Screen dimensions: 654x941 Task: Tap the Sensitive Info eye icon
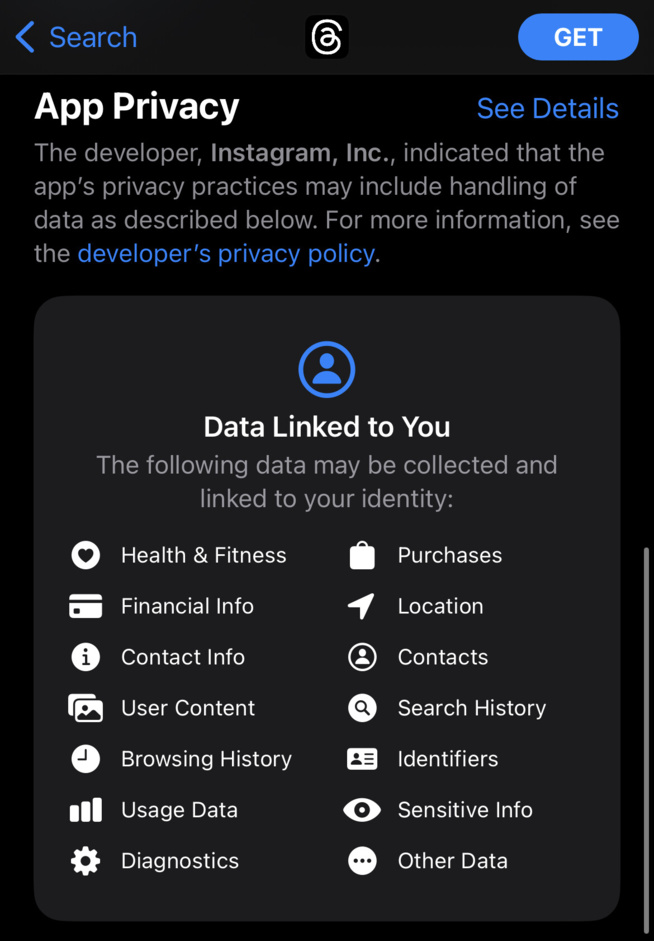362,810
